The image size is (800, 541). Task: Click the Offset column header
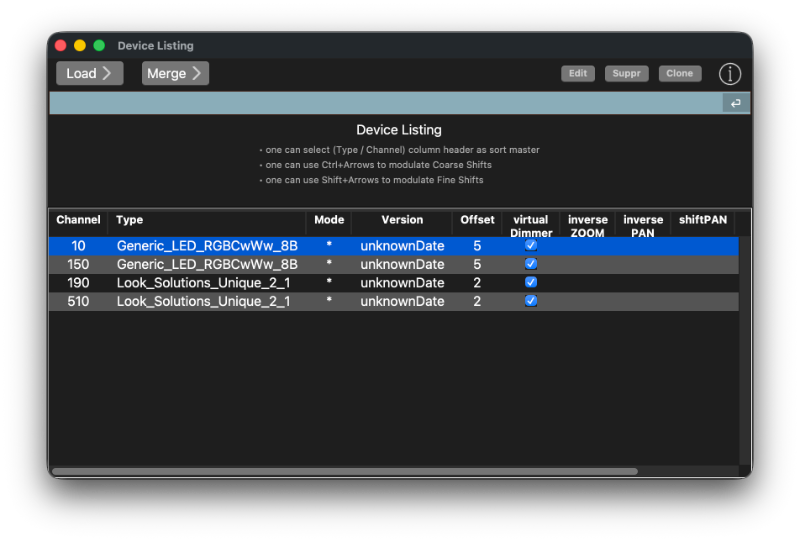click(x=477, y=220)
